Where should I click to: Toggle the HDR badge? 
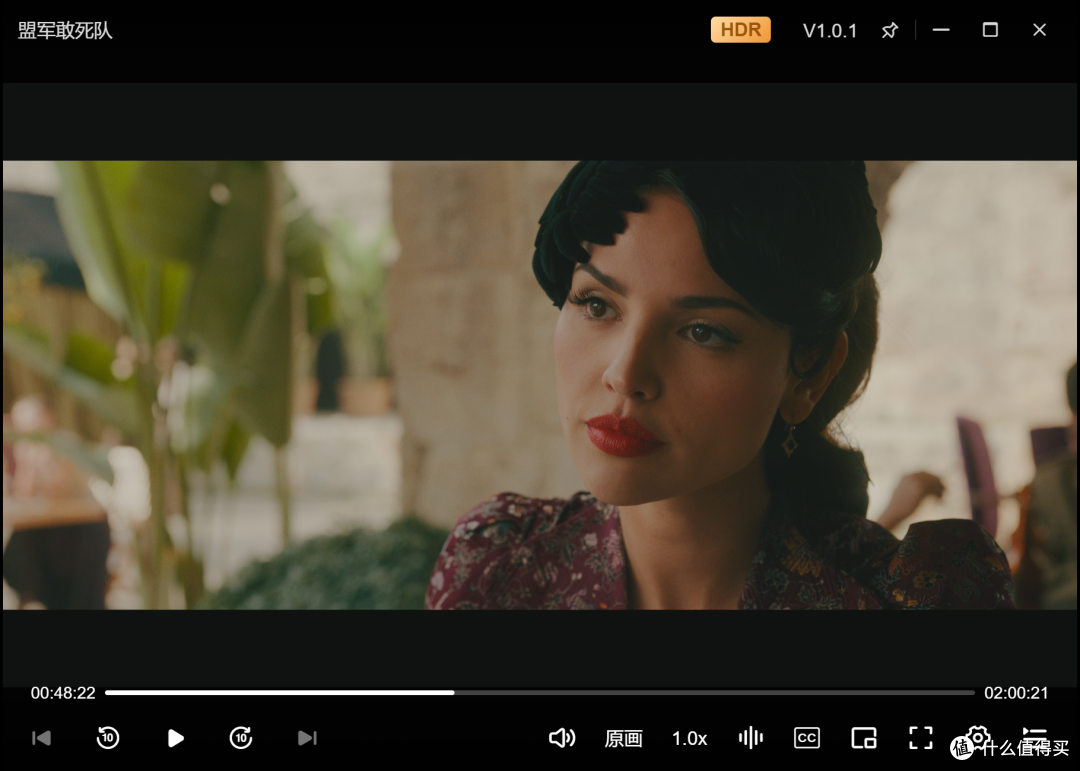coord(740,30)
